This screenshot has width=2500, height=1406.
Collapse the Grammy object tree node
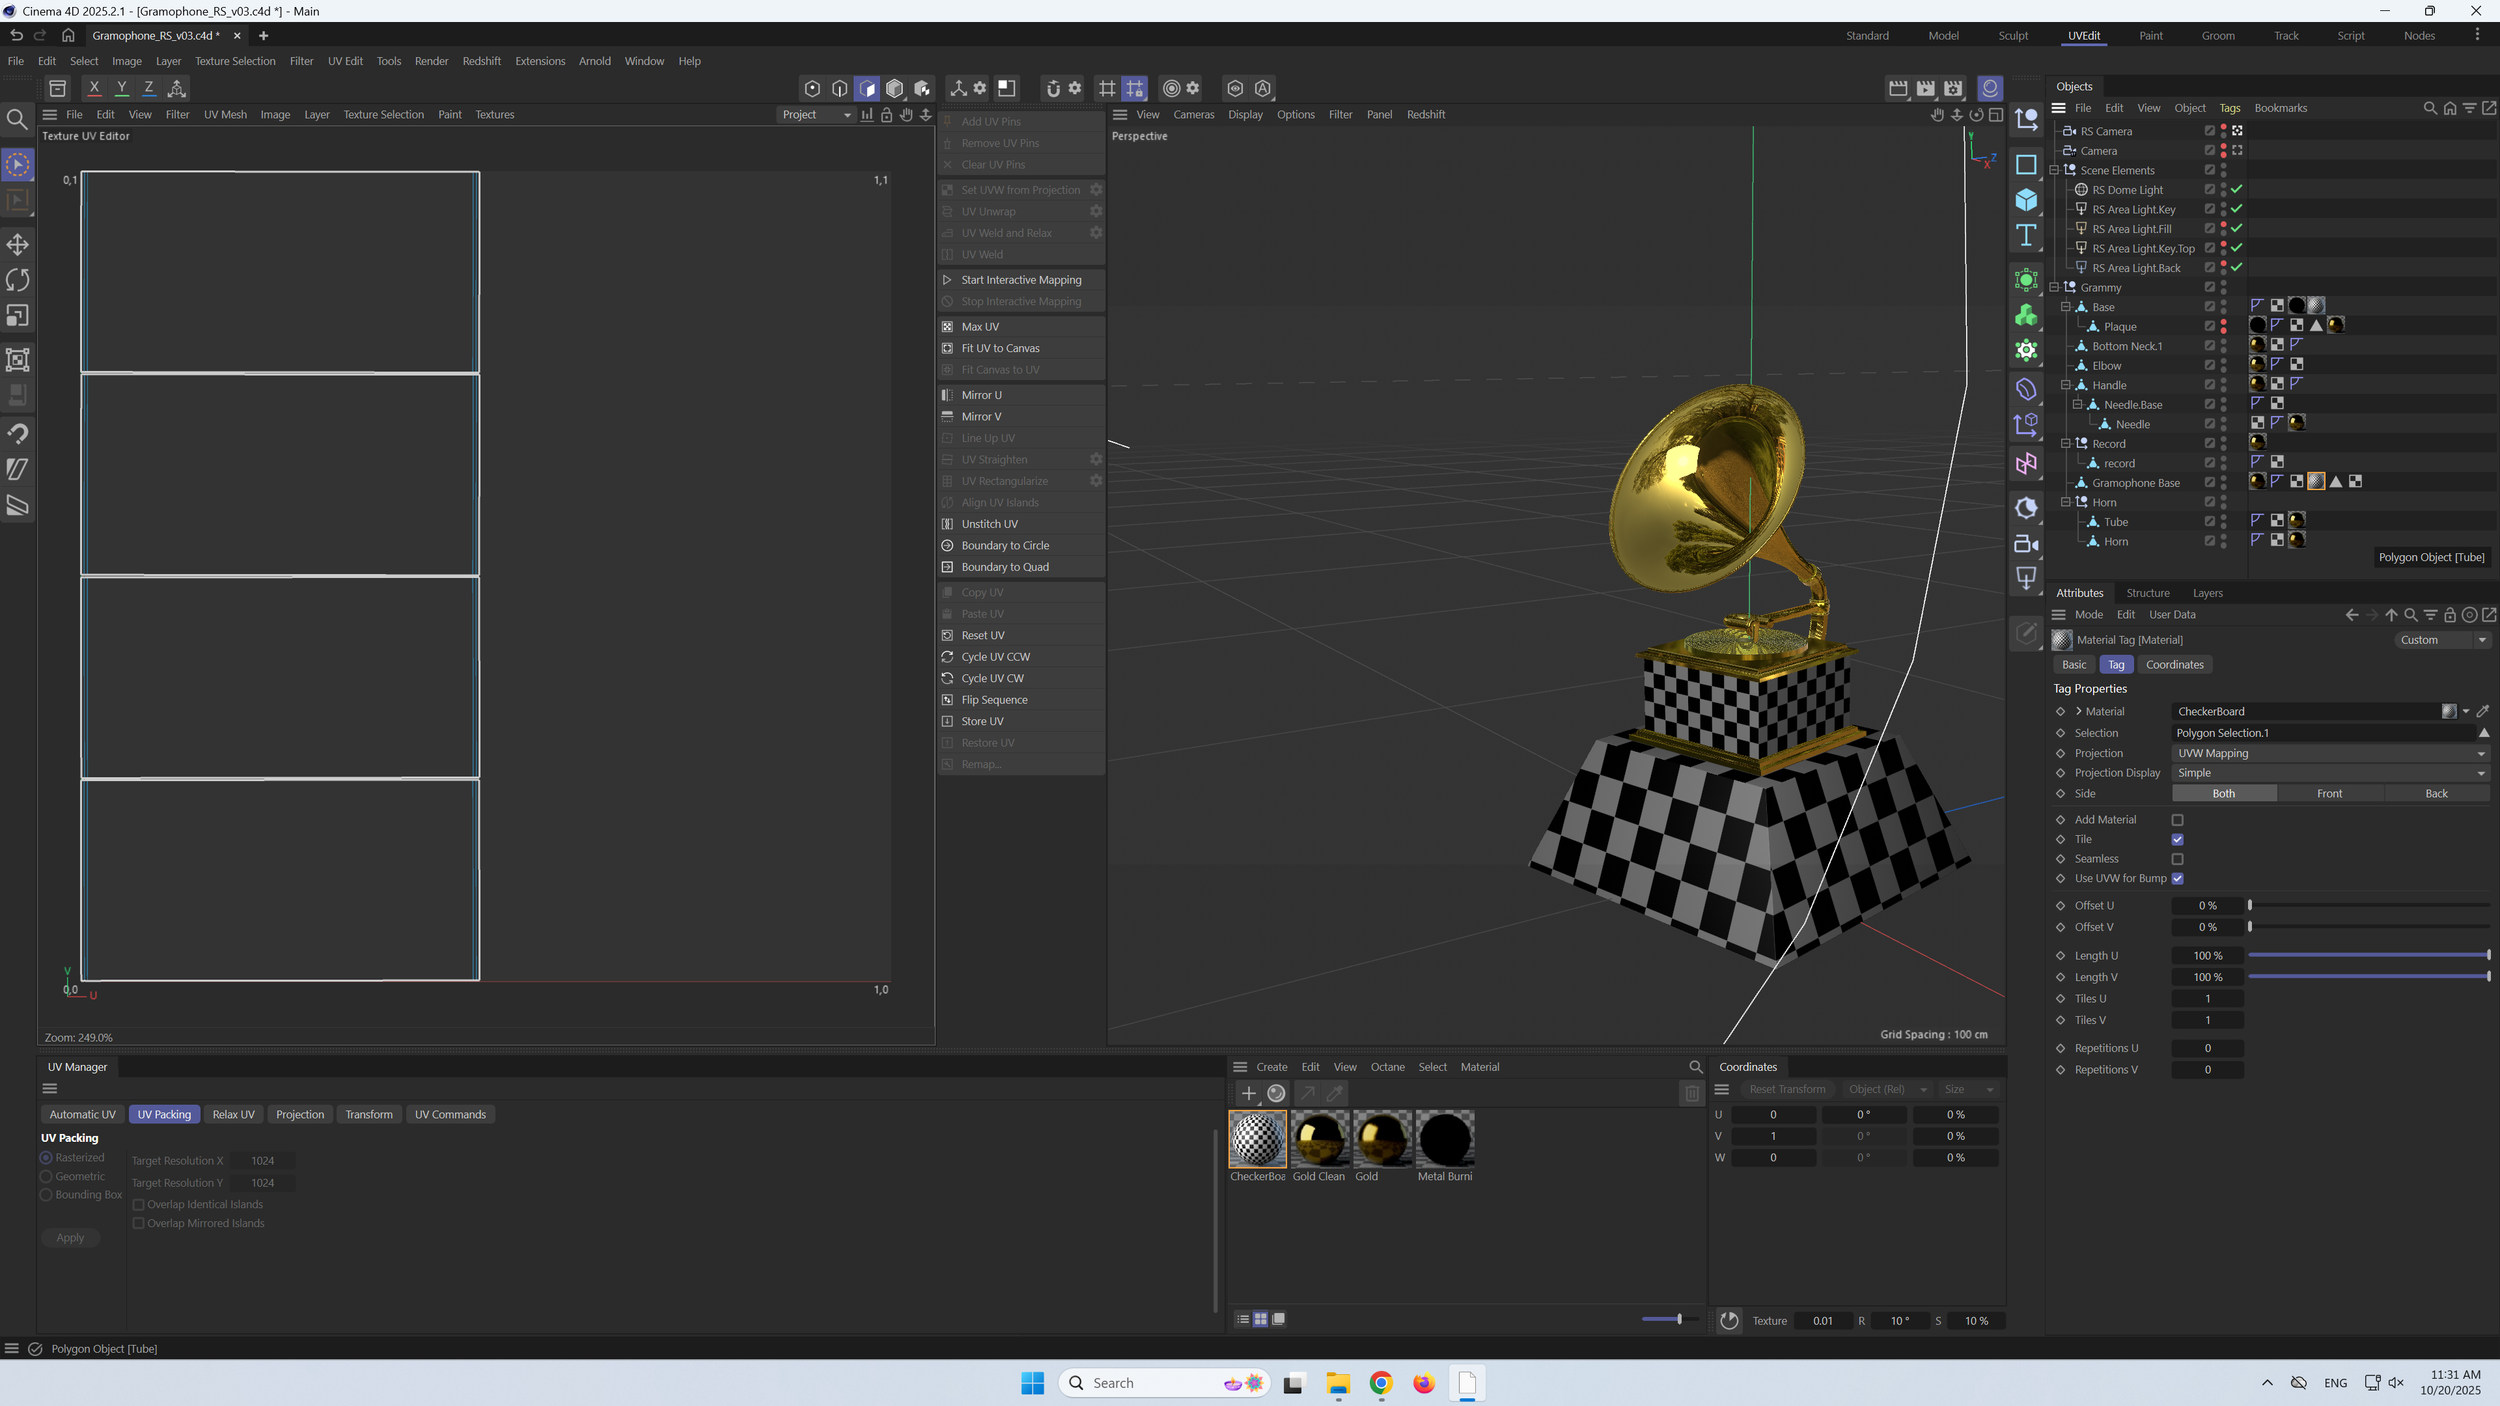coord(2055,287)
